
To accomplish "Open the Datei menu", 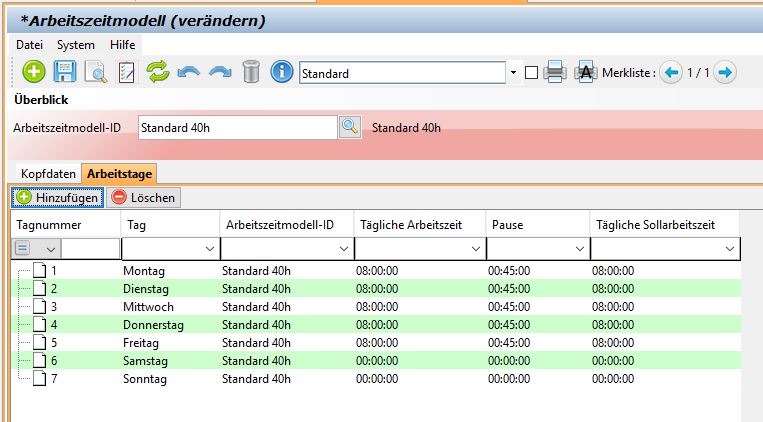I will click(x=29, y=45).
